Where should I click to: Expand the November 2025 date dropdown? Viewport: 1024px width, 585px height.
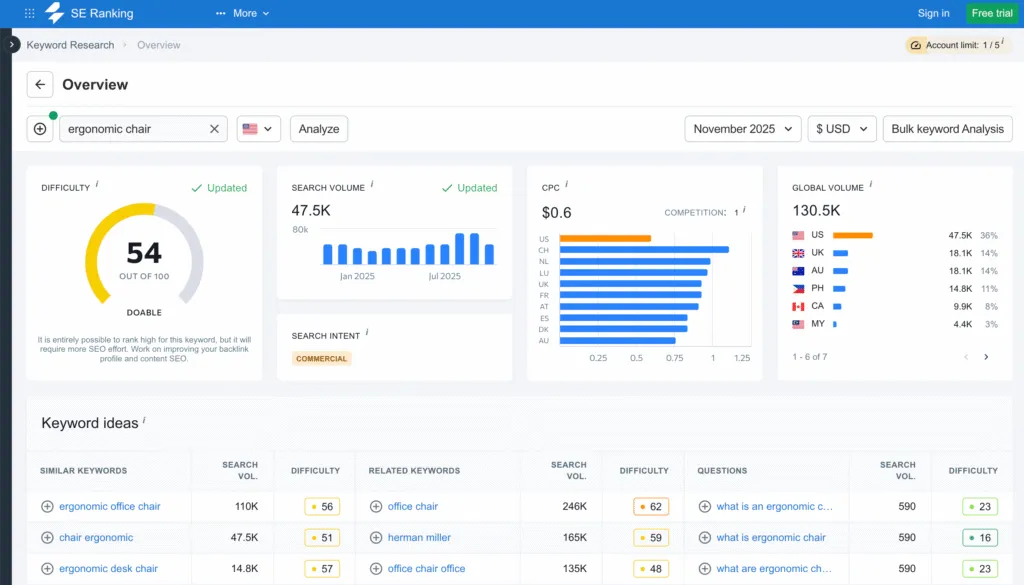coord(742,128)
